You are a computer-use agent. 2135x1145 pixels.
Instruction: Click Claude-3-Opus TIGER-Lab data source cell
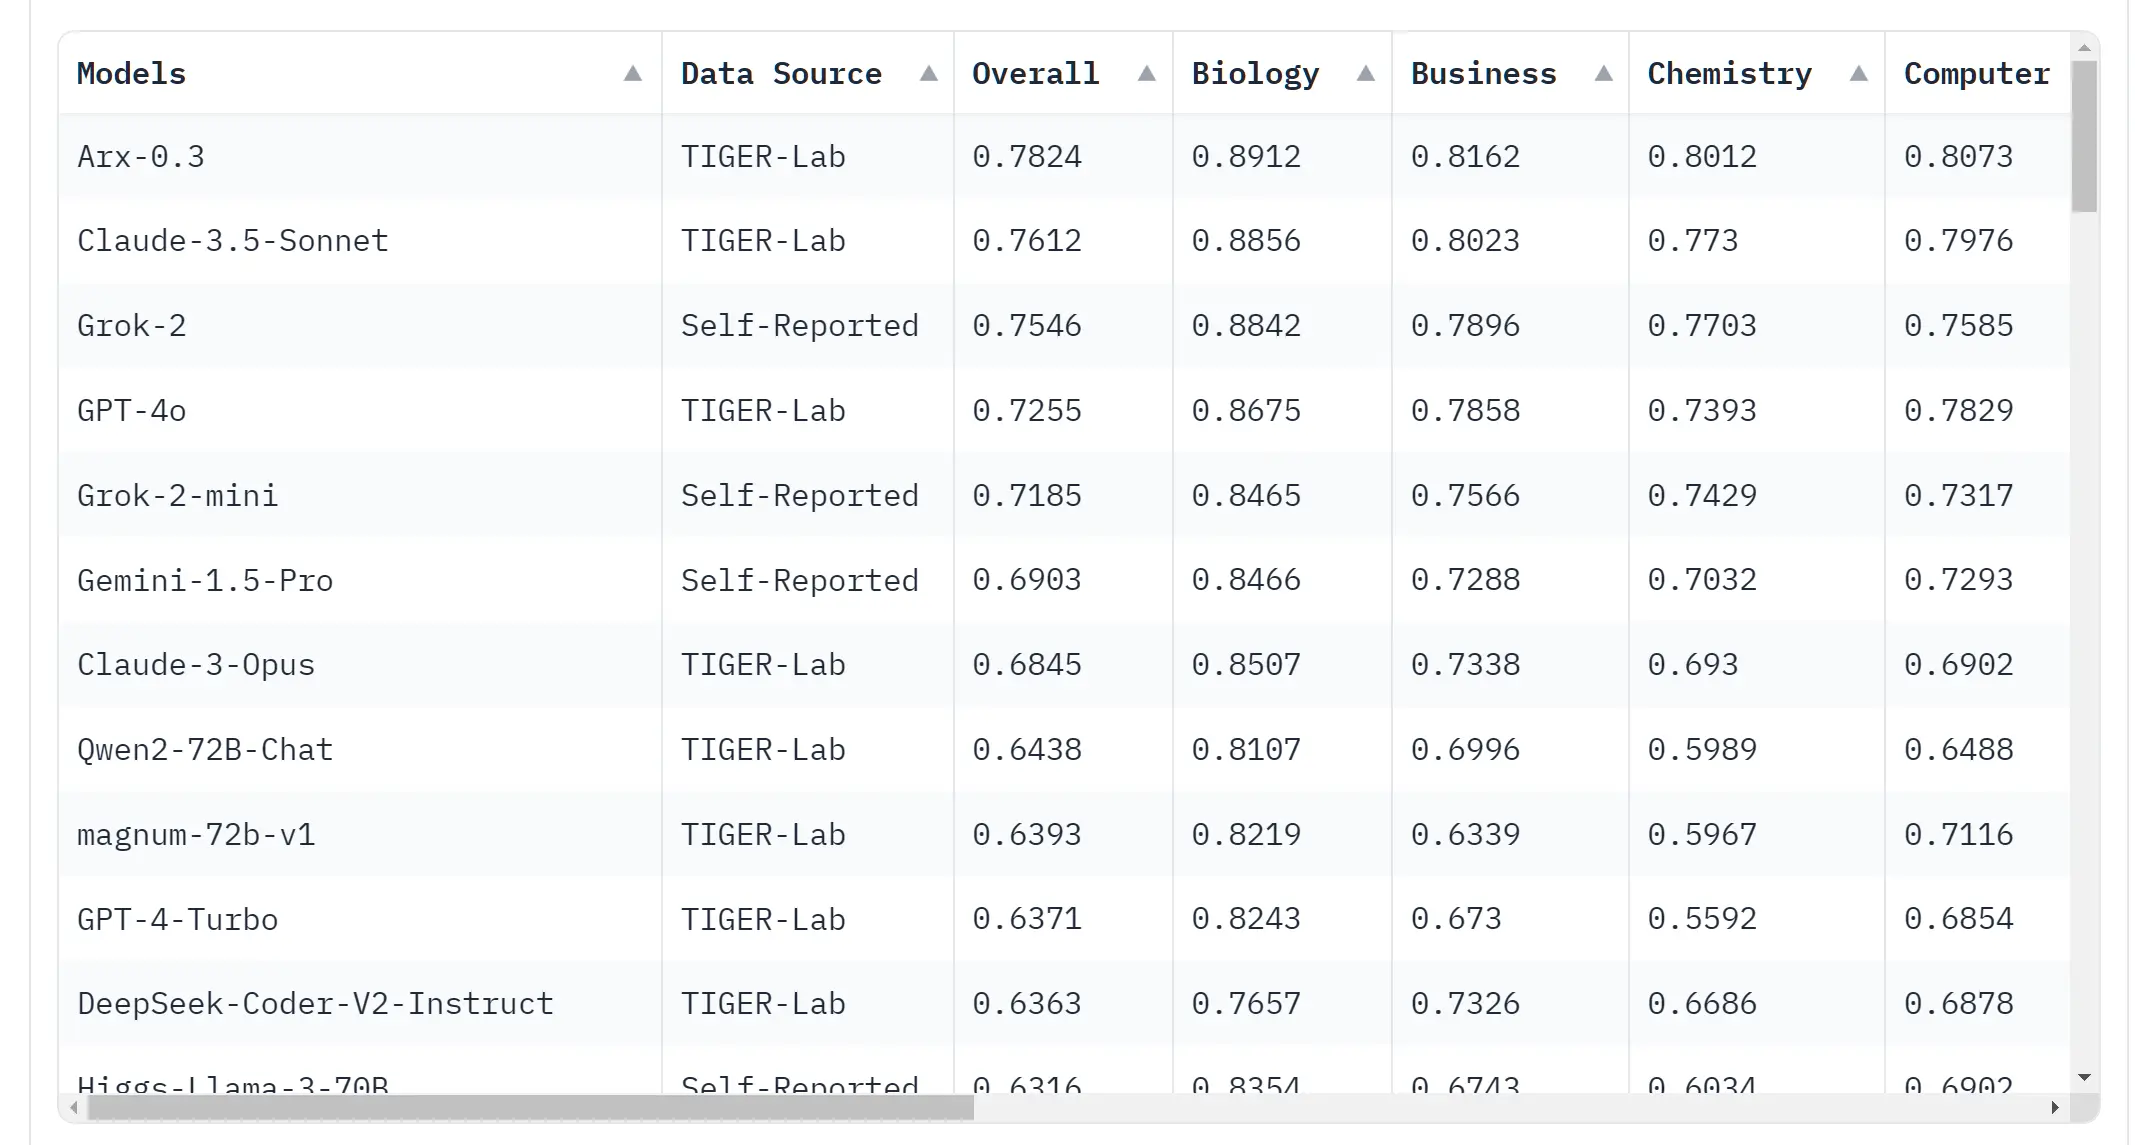pyautogui.click(x=808, y=665)
